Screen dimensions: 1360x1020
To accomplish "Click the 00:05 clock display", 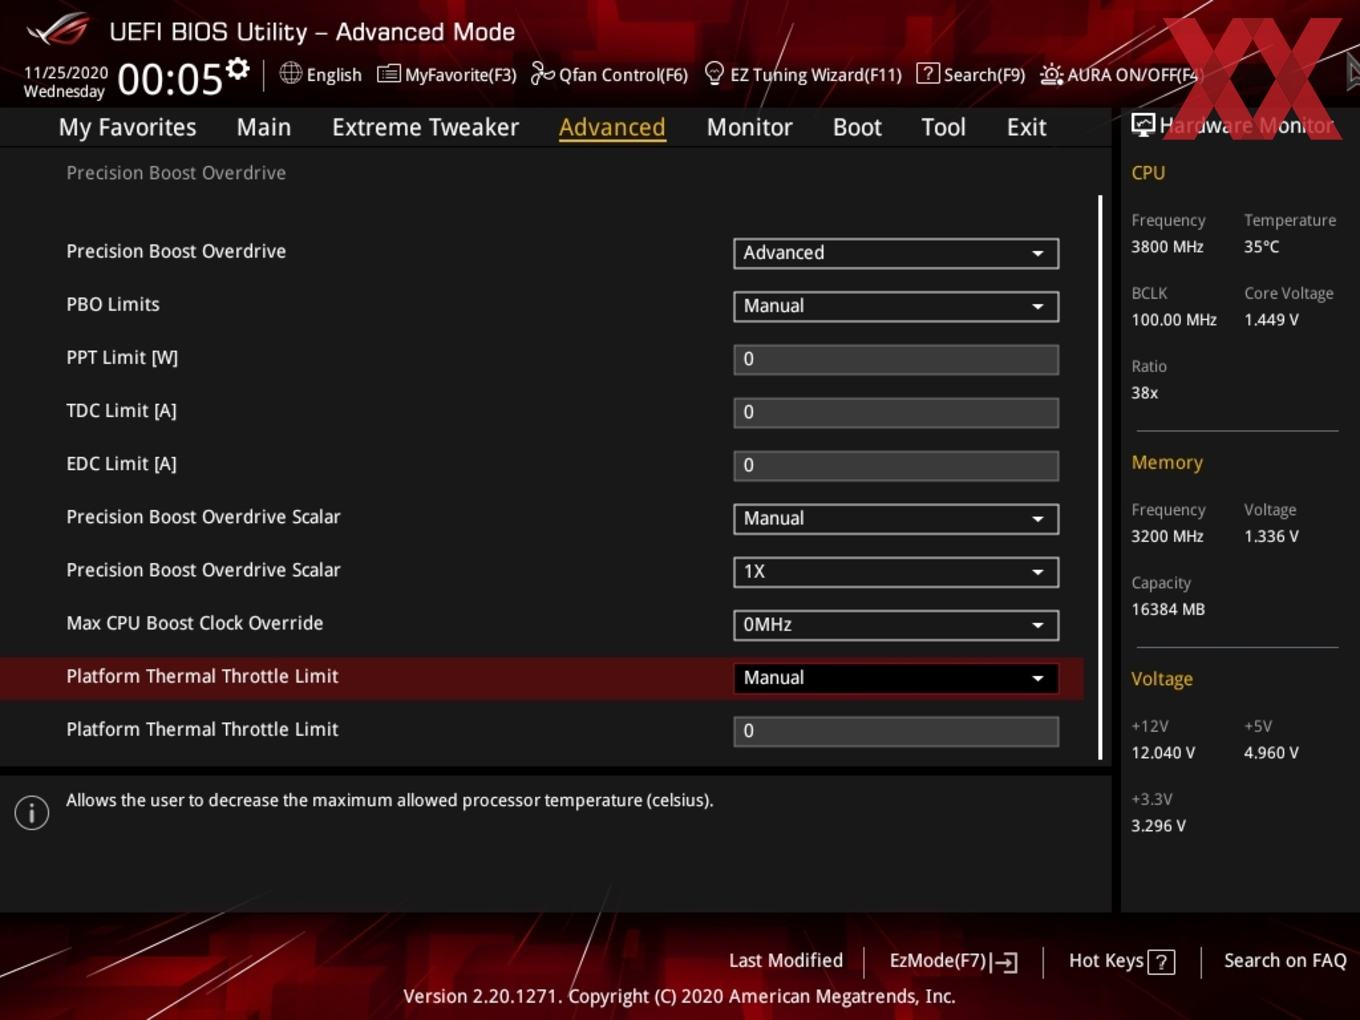I will pyautogui.click(x=169, y=79).
